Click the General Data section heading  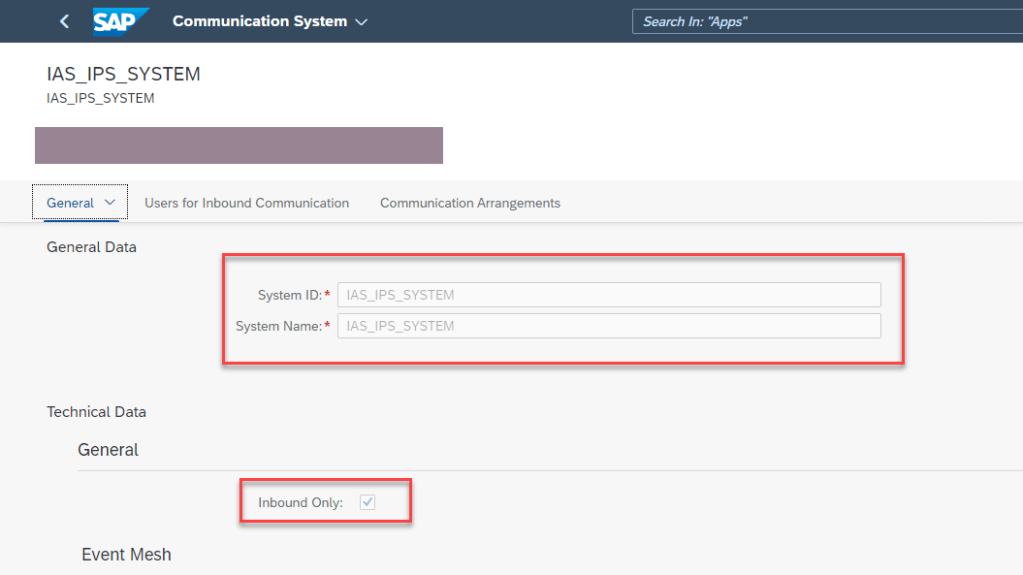(x=91, y=247)
